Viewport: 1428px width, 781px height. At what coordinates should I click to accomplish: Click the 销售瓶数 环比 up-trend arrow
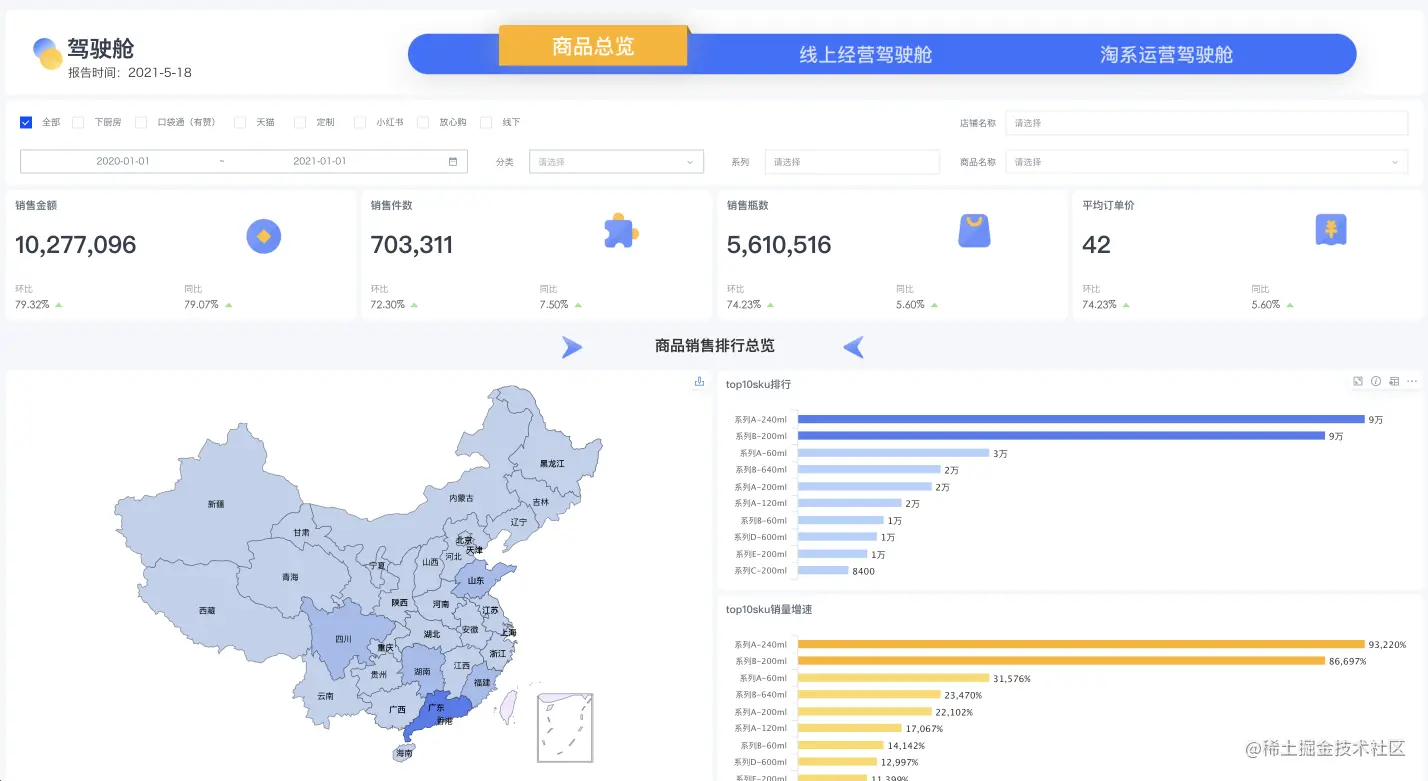point(770,304)
